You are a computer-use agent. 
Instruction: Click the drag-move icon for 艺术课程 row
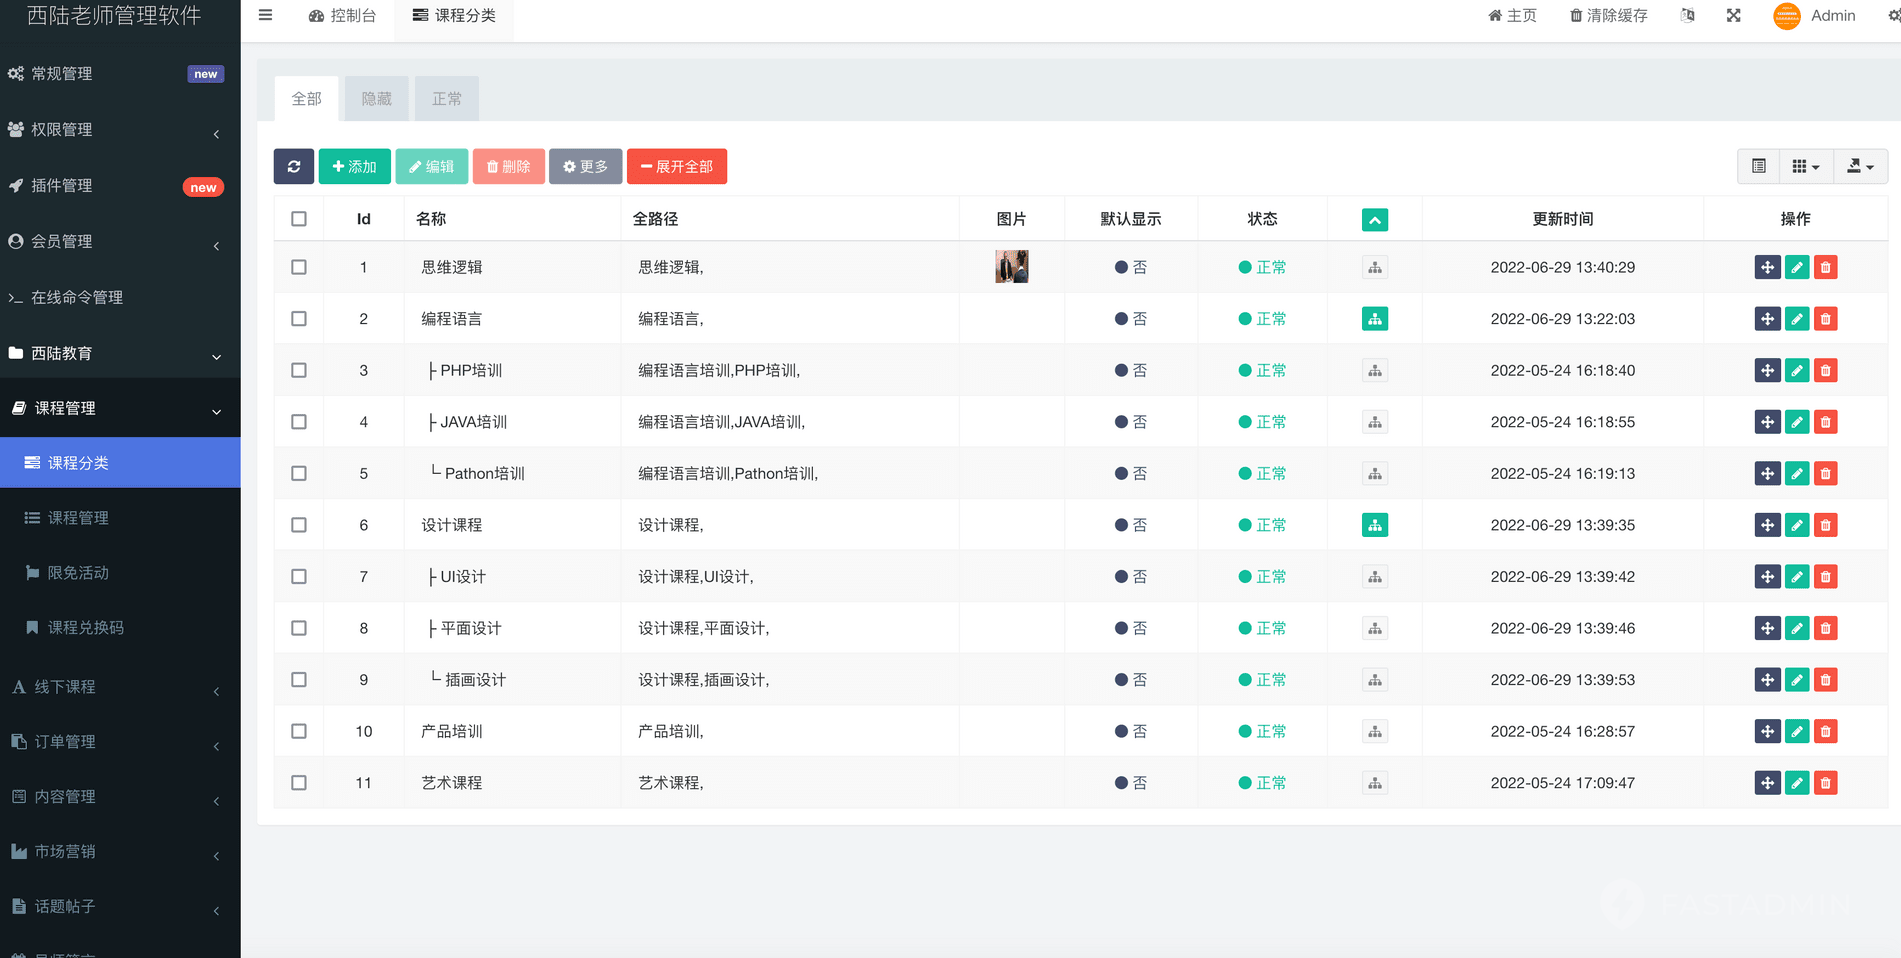1767,783
